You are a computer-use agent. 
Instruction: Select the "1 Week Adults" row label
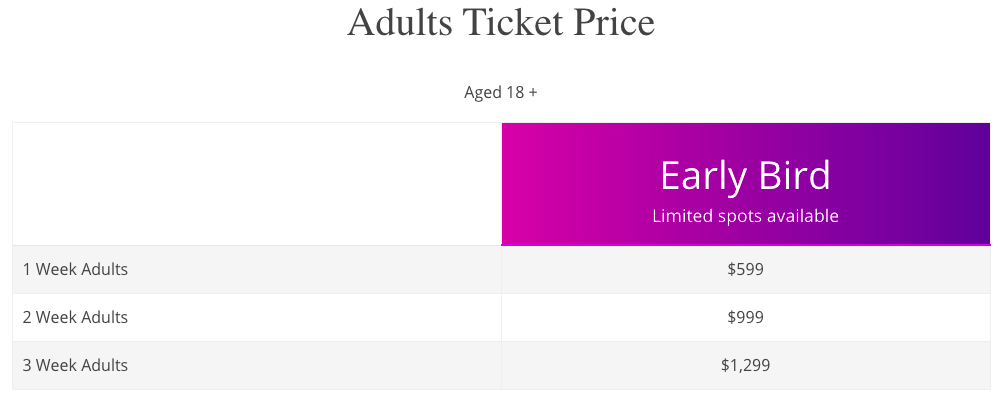tap(75, 269)
